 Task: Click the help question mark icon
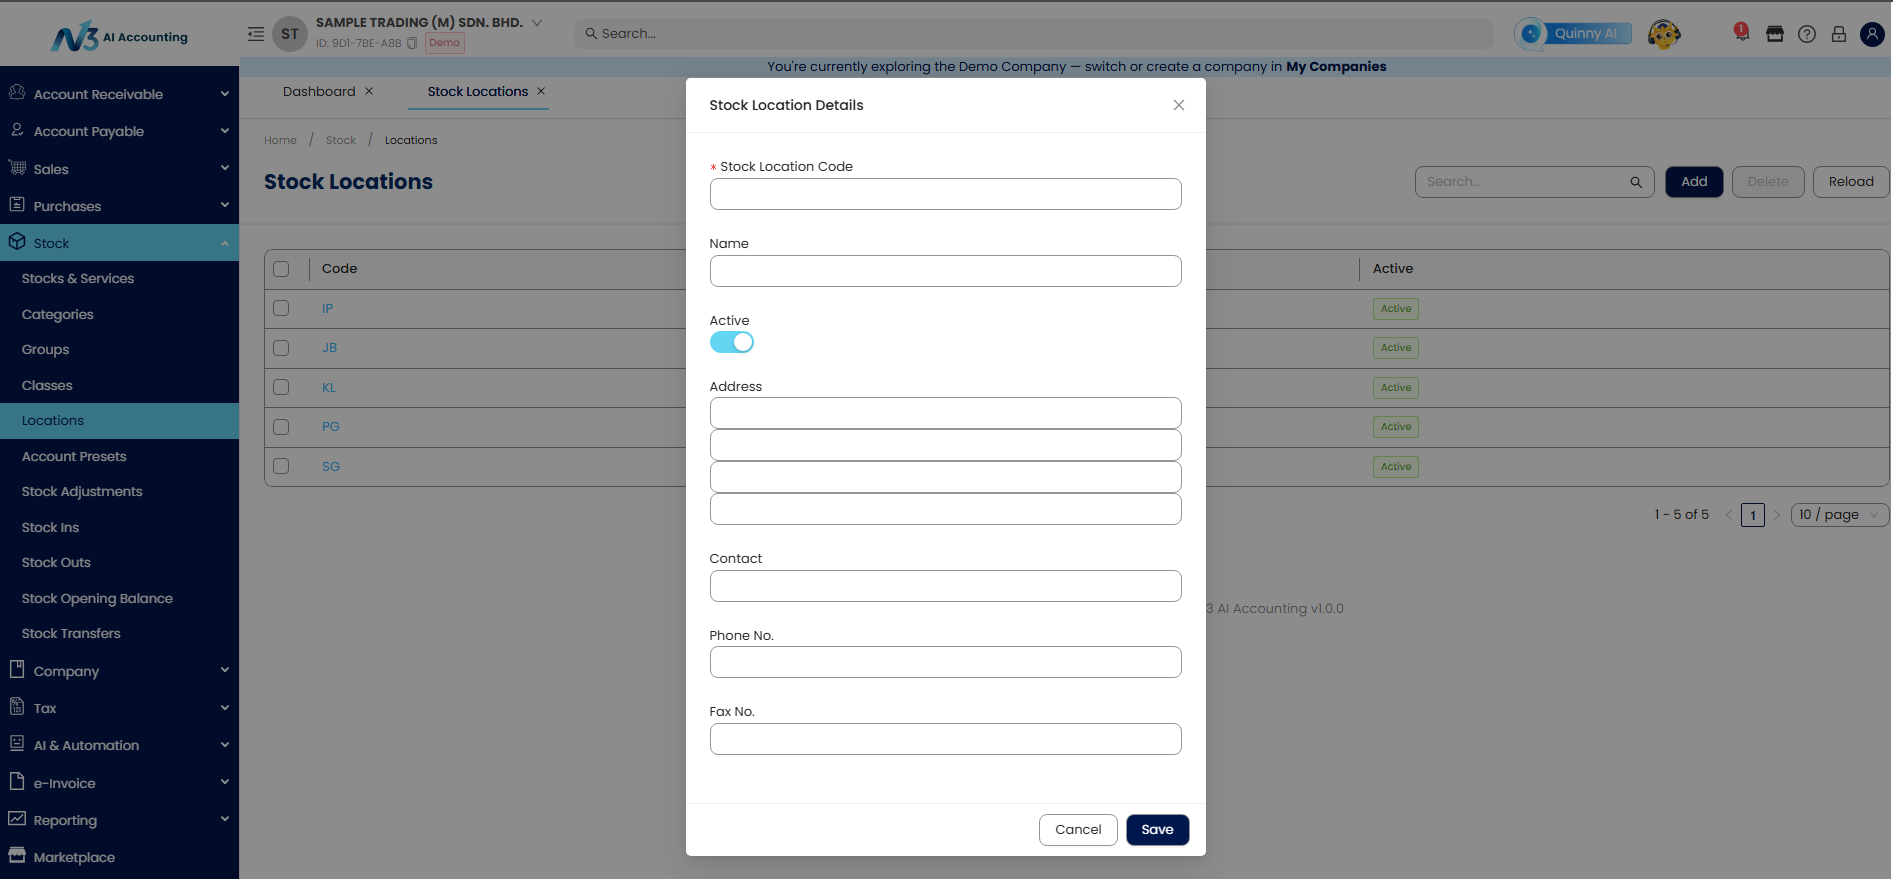1807,34
